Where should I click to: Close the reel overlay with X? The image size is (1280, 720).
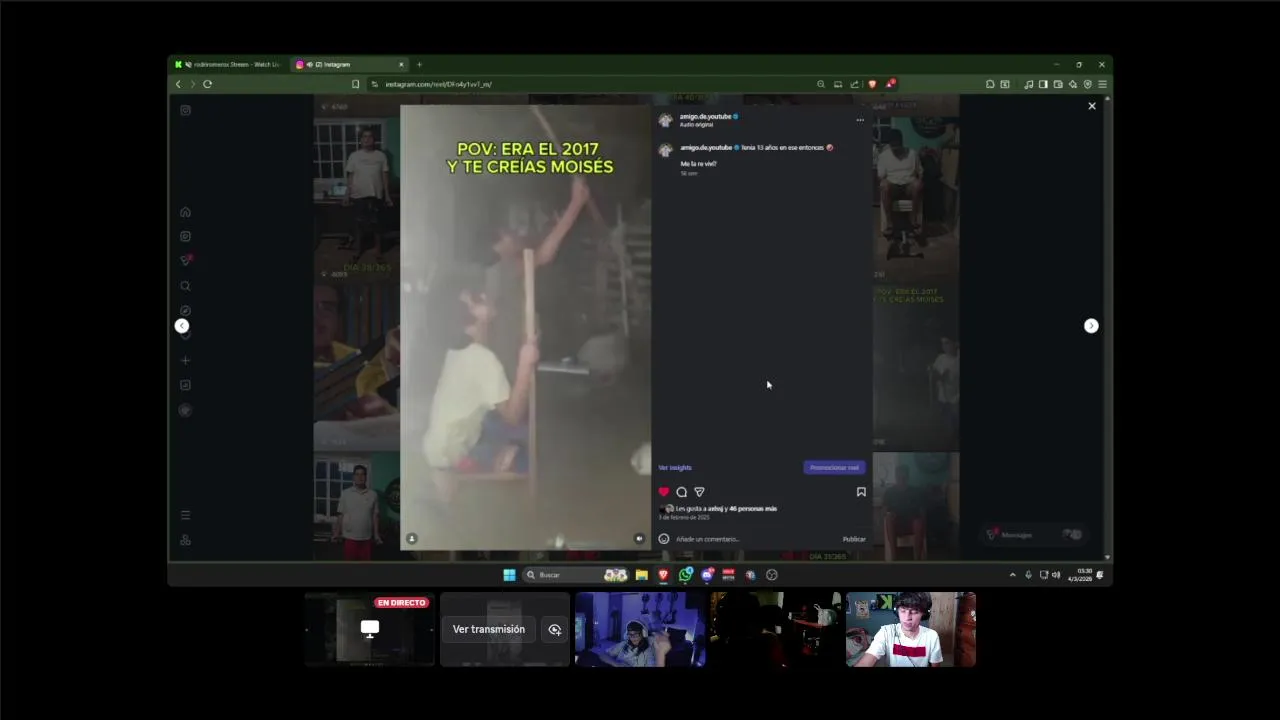click(x=1092, y=106)
